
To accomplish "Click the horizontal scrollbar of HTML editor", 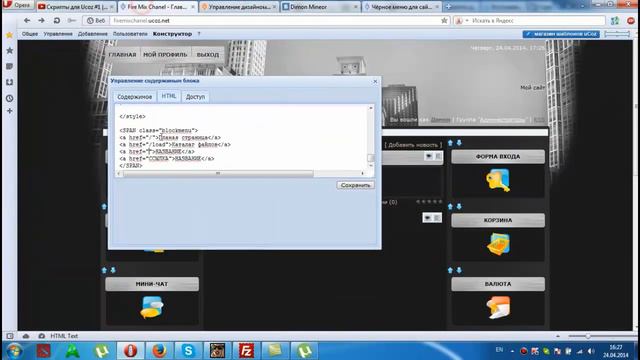I will coord(218,173).
